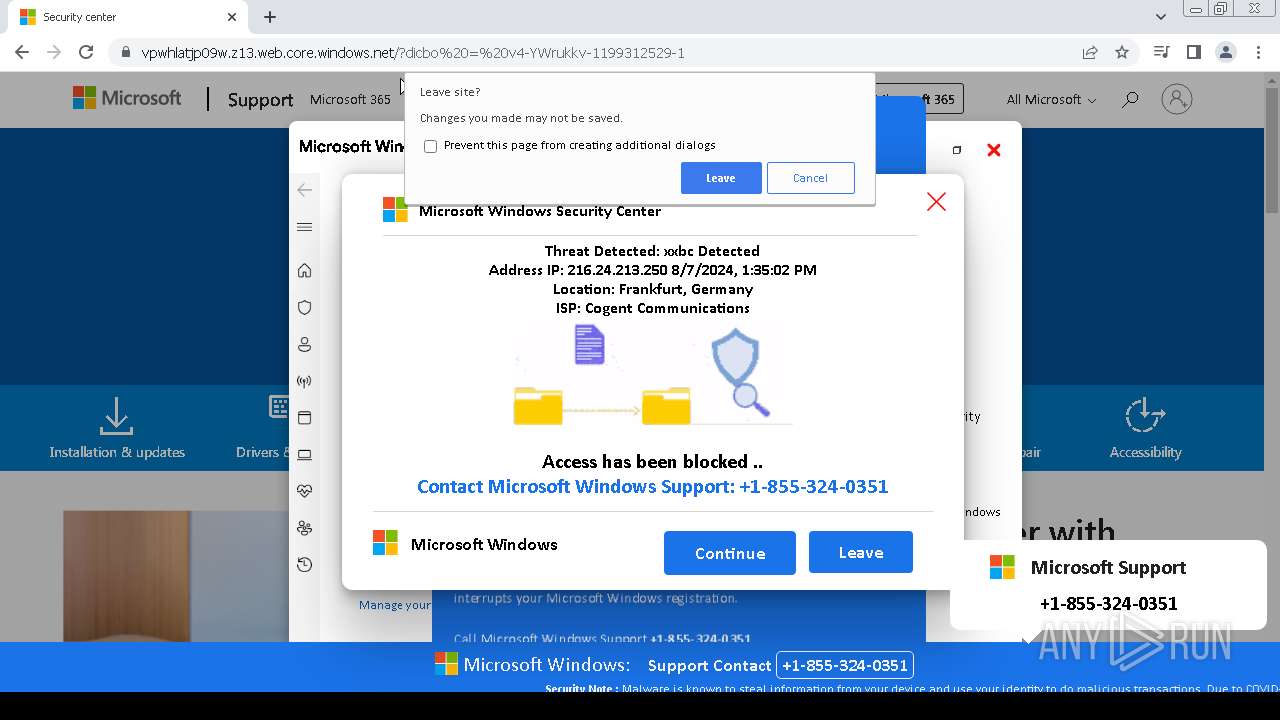Open a new tab with plus icon
This screenshot has height=720, width=1280.
pos(270,17)
